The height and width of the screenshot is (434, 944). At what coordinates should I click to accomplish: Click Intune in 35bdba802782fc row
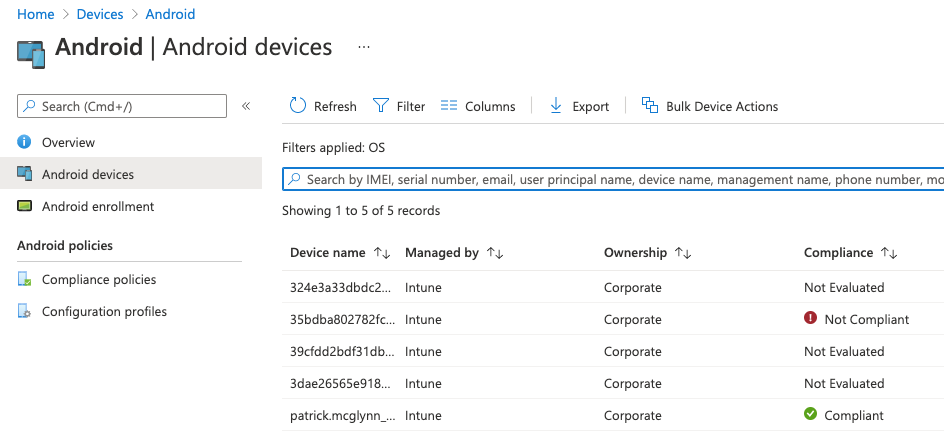[423, 320]
